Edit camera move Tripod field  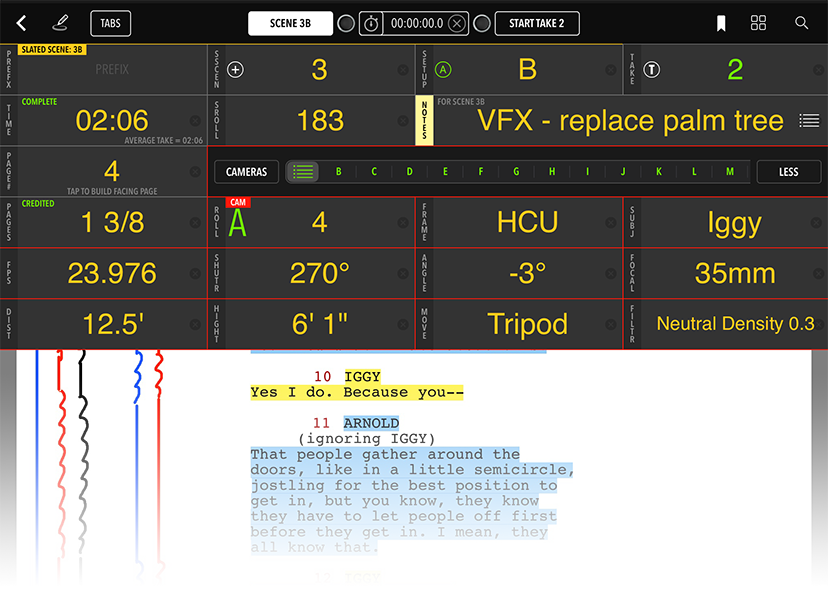528,324
